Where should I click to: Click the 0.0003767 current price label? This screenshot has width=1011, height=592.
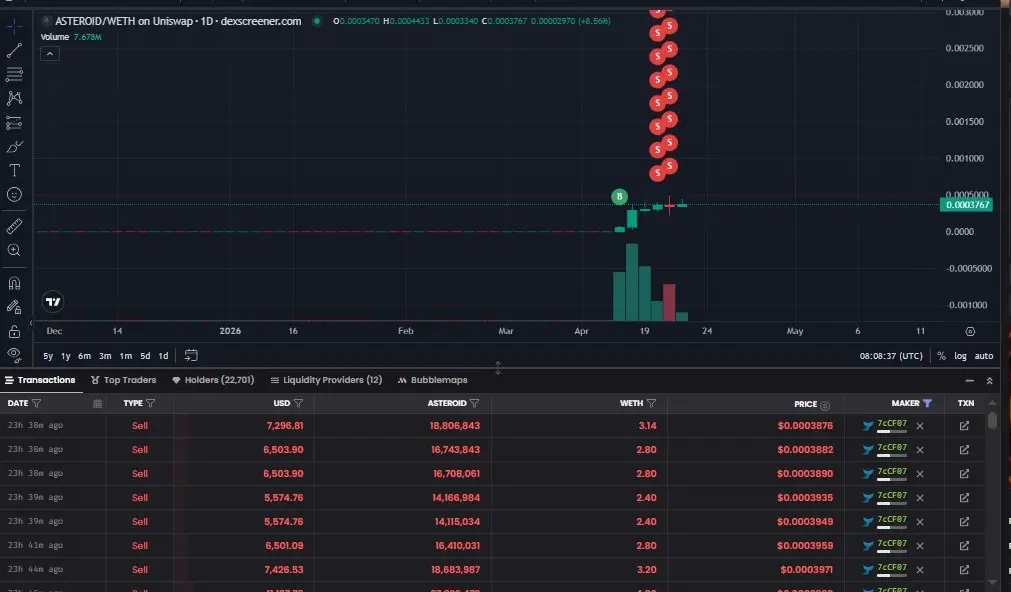pyautogui.click(x=966, y=205)
